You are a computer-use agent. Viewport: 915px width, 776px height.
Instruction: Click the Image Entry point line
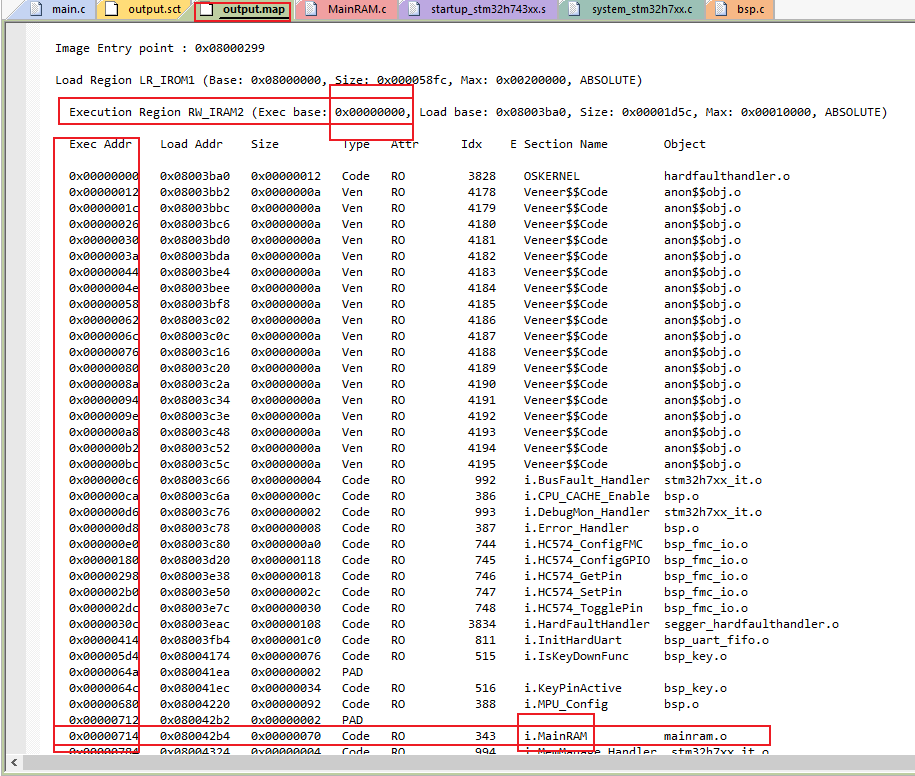[160, 48]
